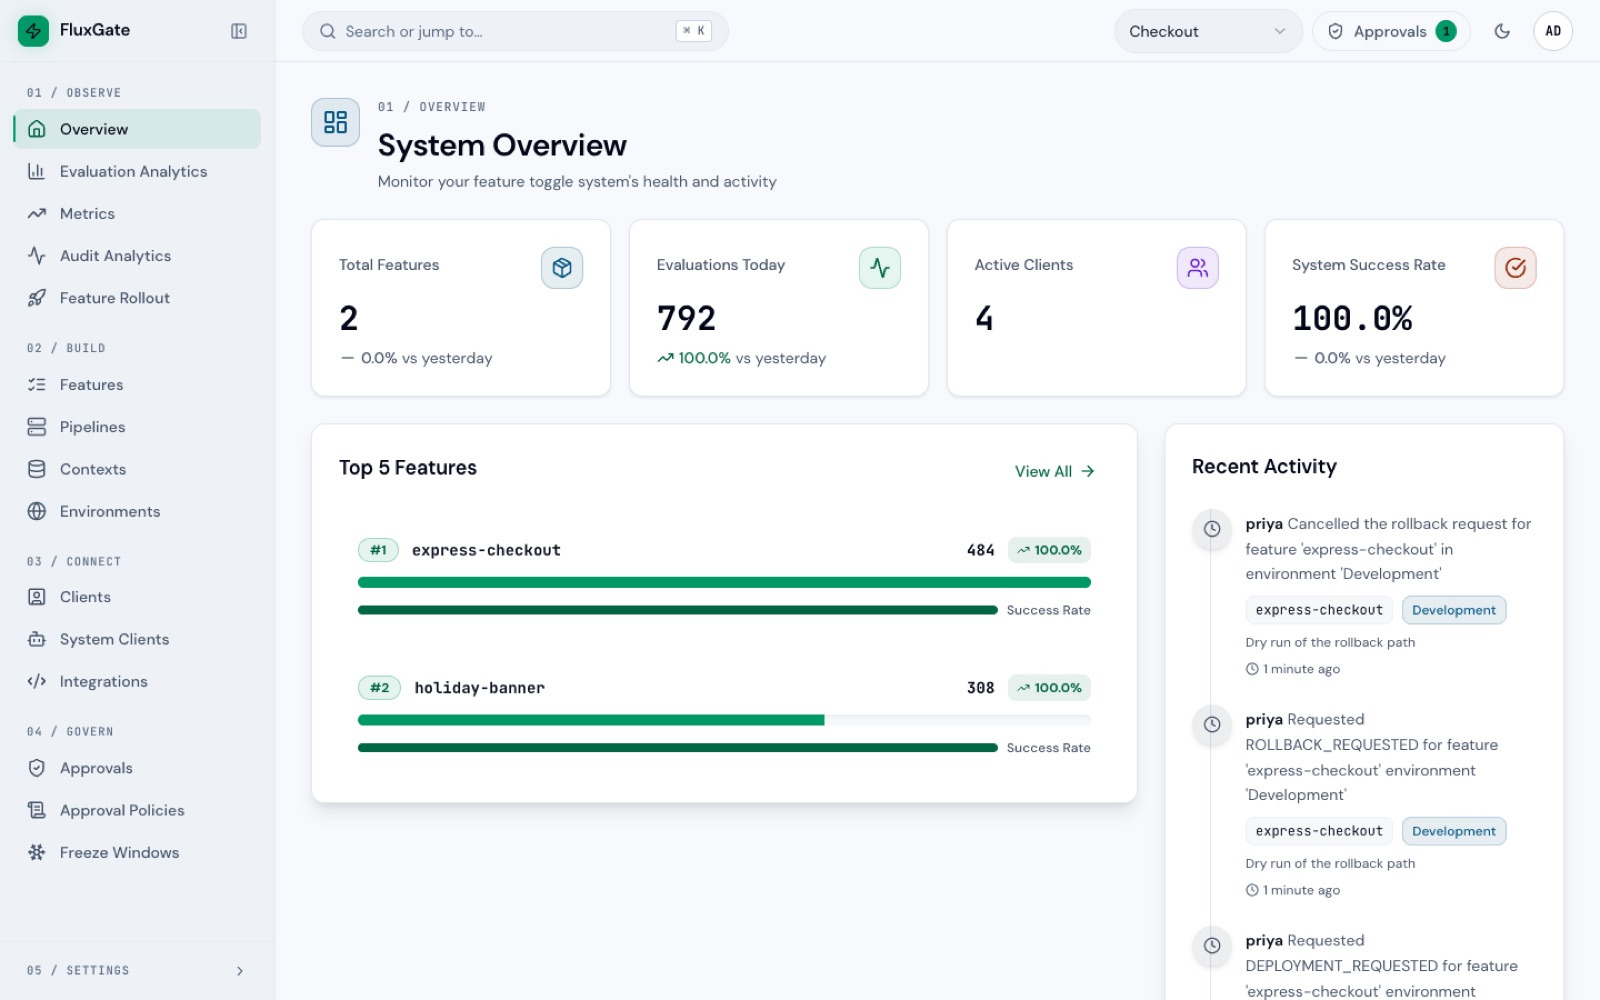
Task: Click the Approvals shield icon in sidebar
Action: [x=37, y=768]
